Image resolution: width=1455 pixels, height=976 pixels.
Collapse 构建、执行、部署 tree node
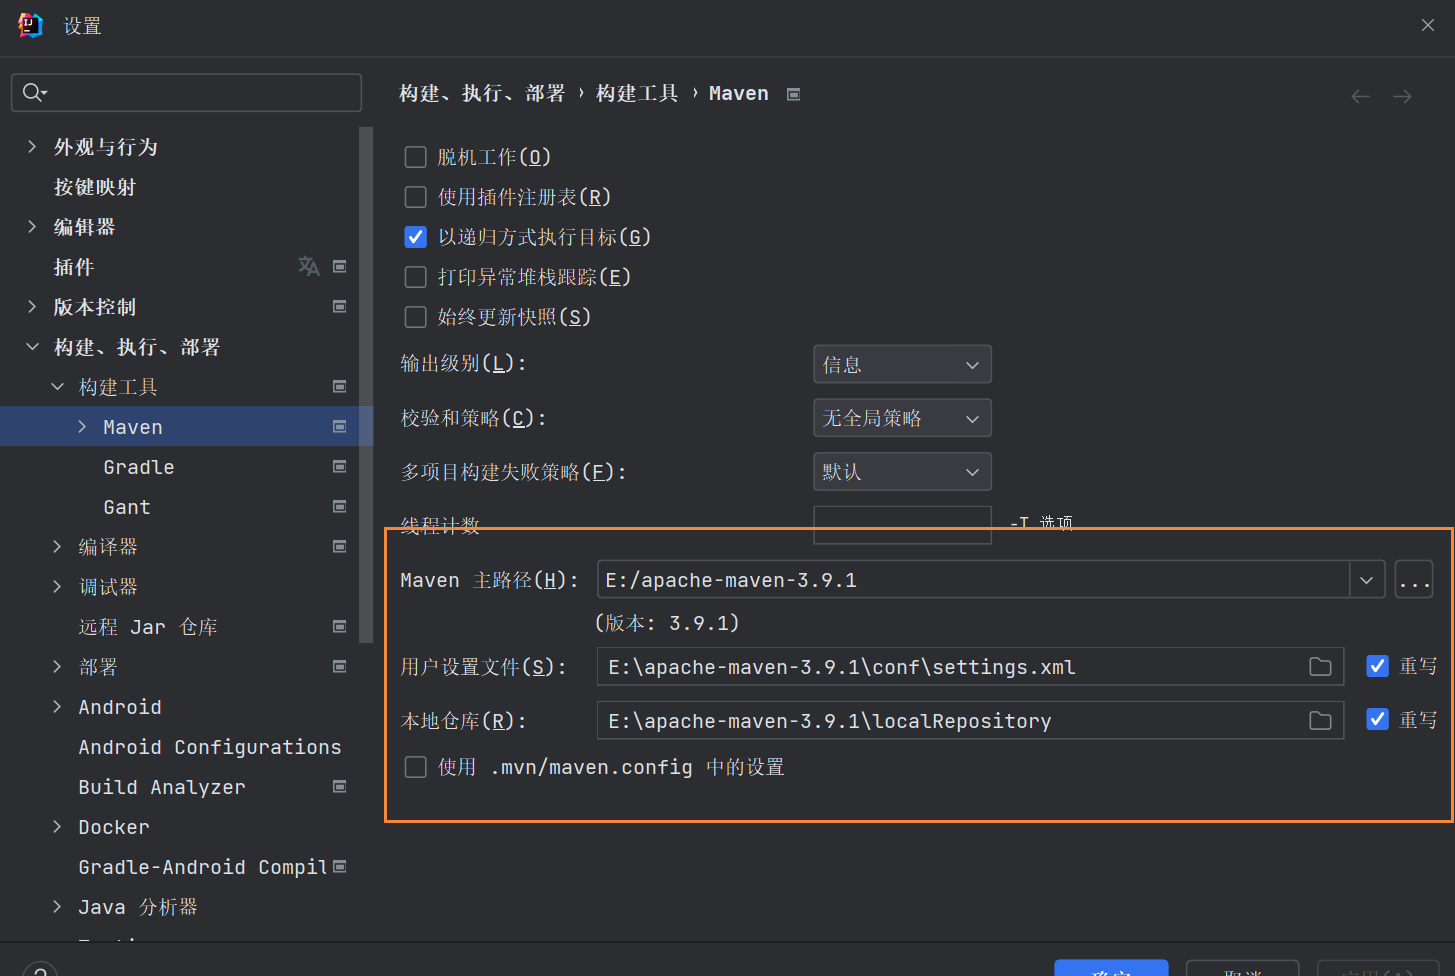[32, 347]
